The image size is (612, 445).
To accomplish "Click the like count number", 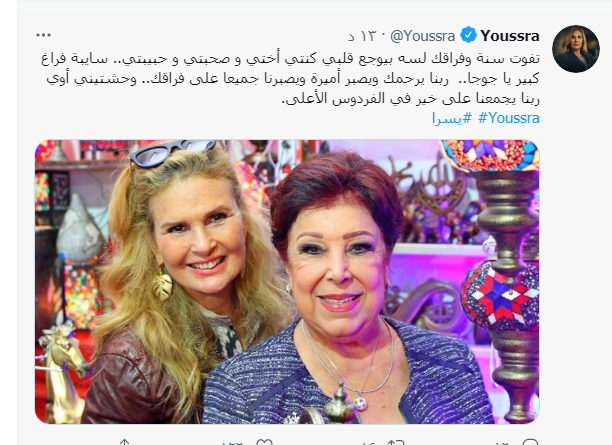I will coord(232,443).
